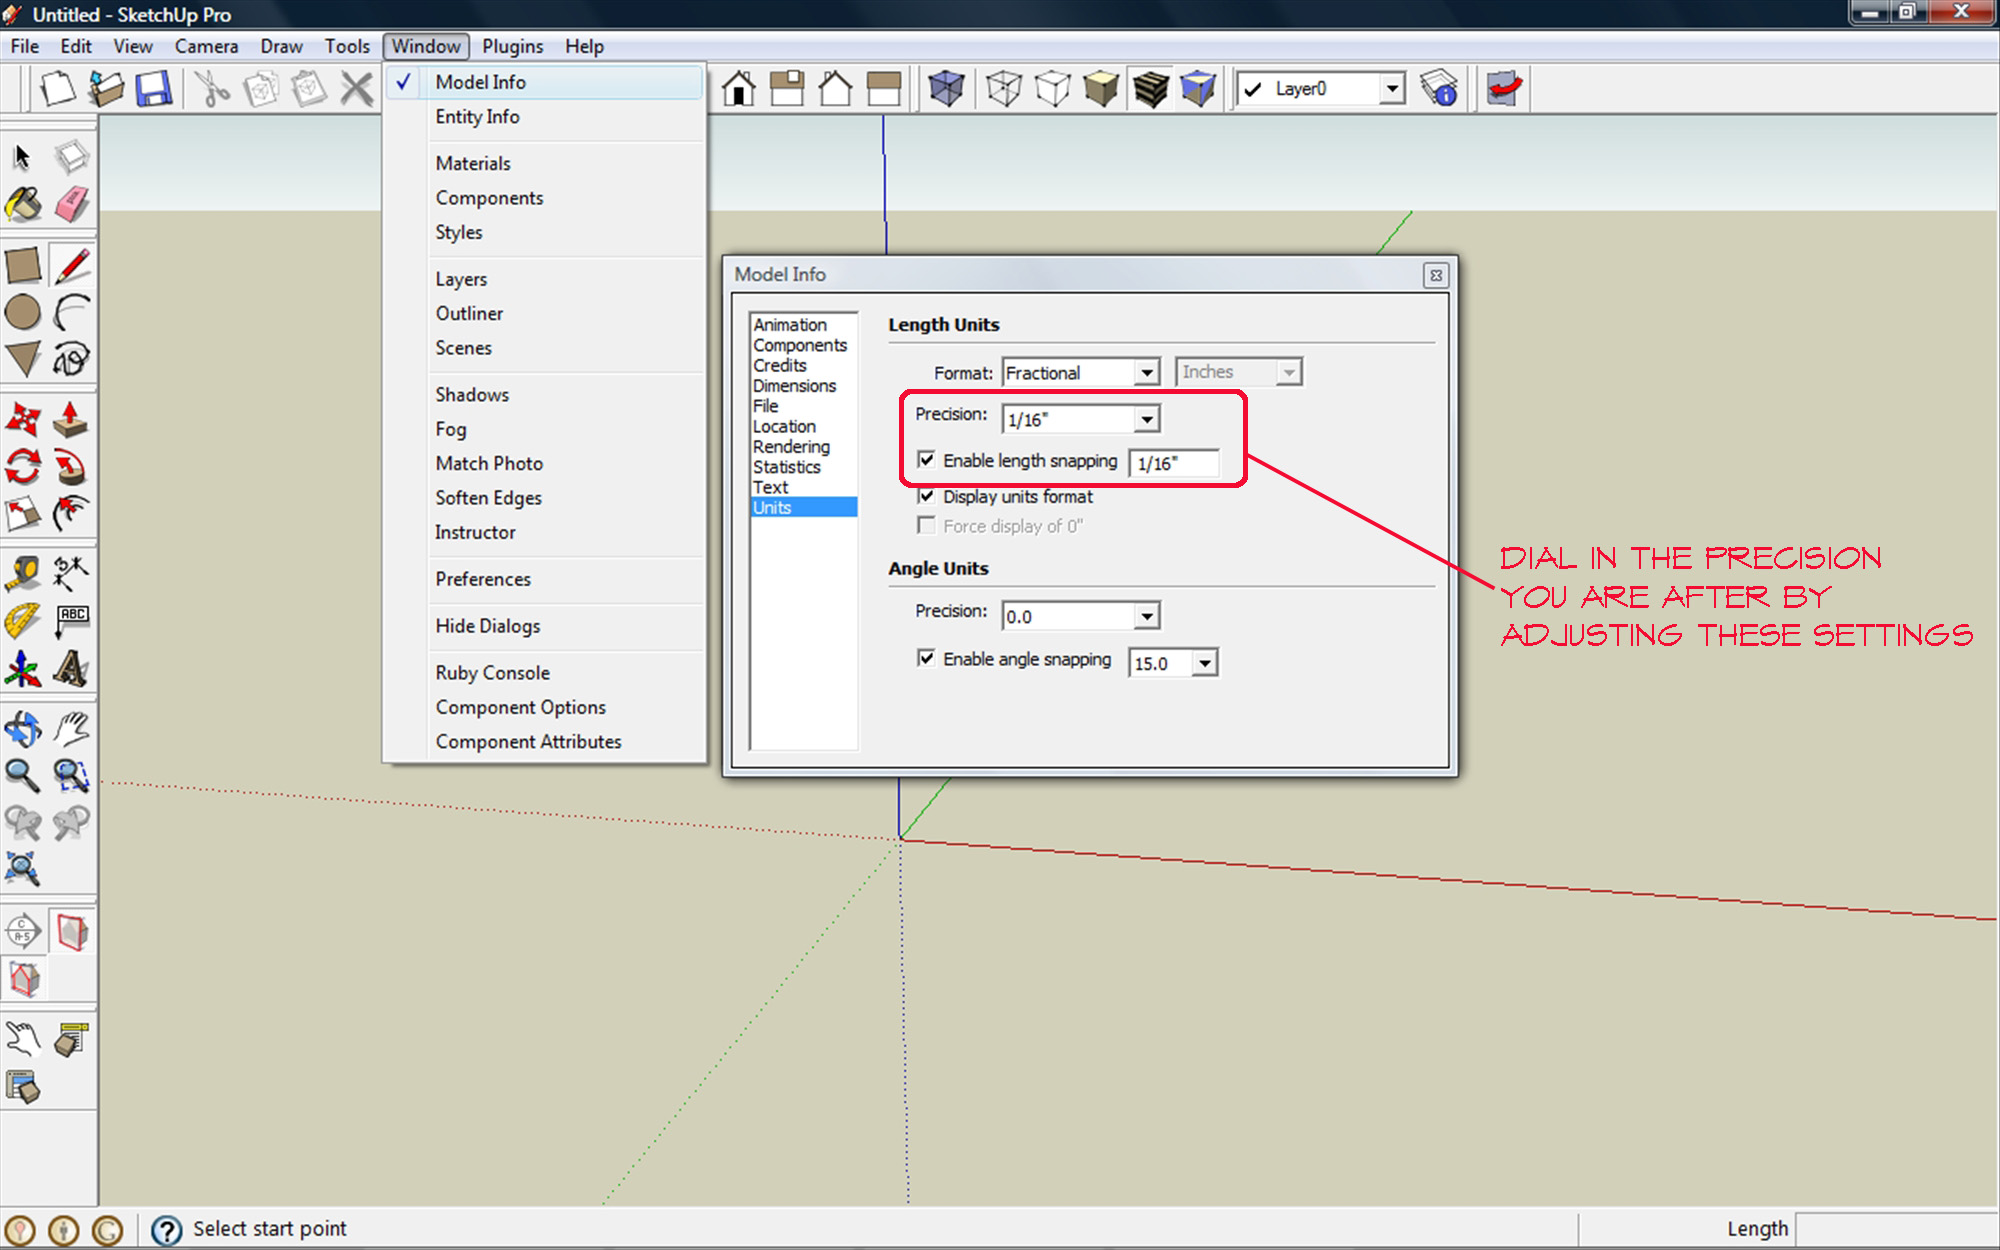Click Zoom Extents tool
This screenshot has height=1250, width=2000.
coord(23,869)
